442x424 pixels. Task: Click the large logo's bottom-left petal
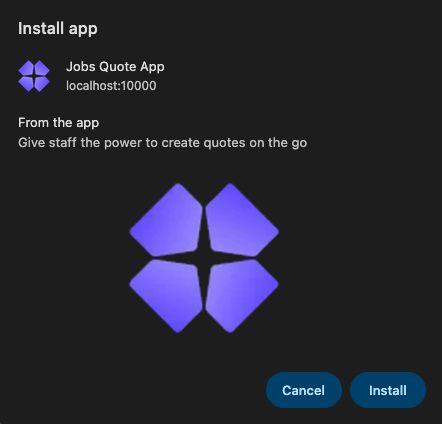point(169,294)
